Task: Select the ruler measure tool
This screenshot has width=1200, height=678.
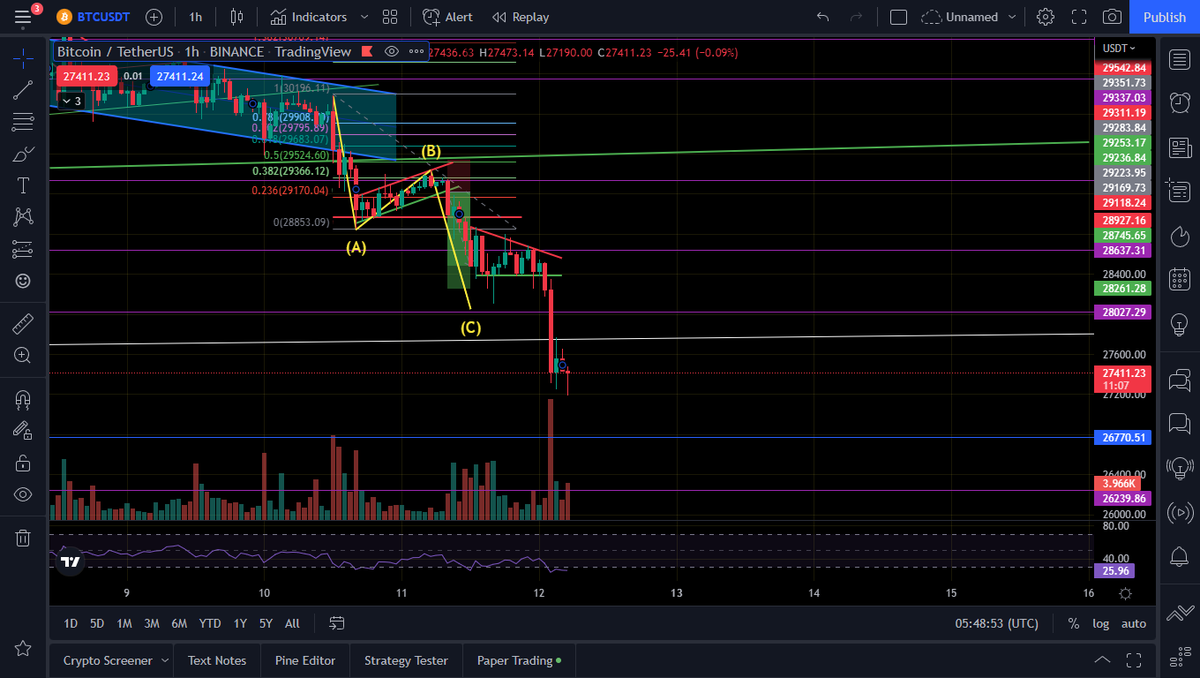Action: point(22,323)
